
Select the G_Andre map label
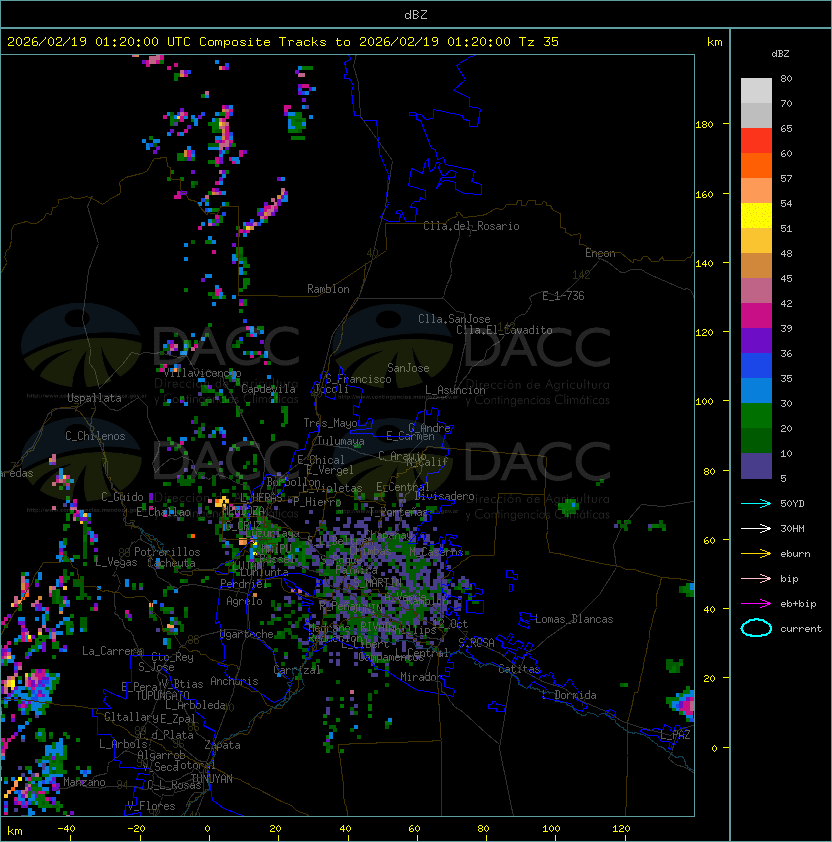pyautogui.click(x=429, y=428)
